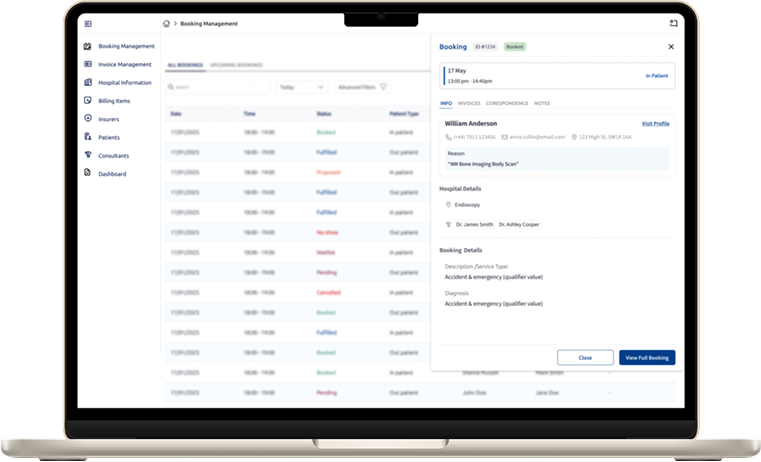This screenshot has height=462, width=761.
Task: Open Invoice Management section
Action: 124,64
